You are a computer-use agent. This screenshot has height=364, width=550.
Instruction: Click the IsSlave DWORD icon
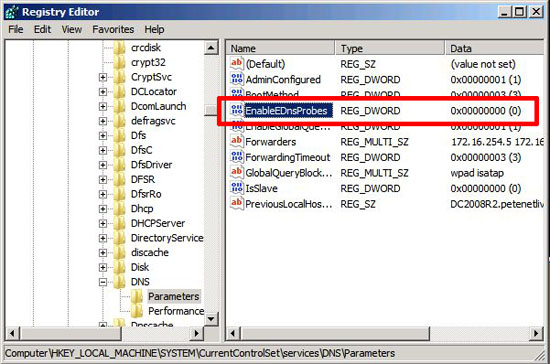(236, 188)
